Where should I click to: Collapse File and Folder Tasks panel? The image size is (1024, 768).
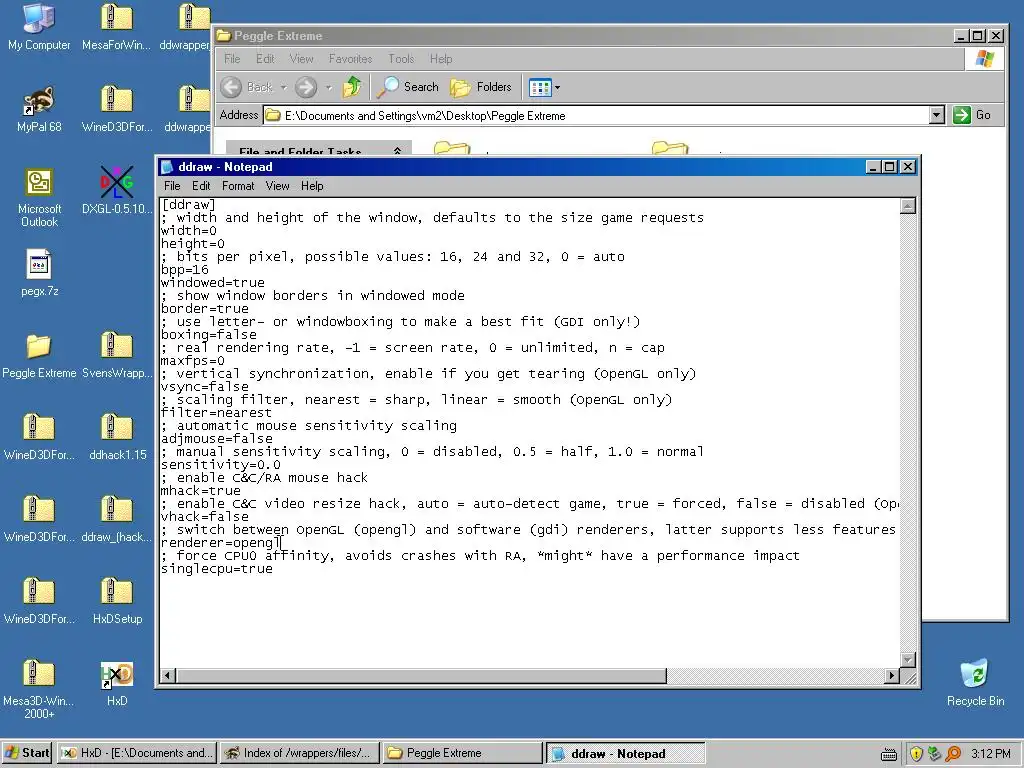pos(397,152)
